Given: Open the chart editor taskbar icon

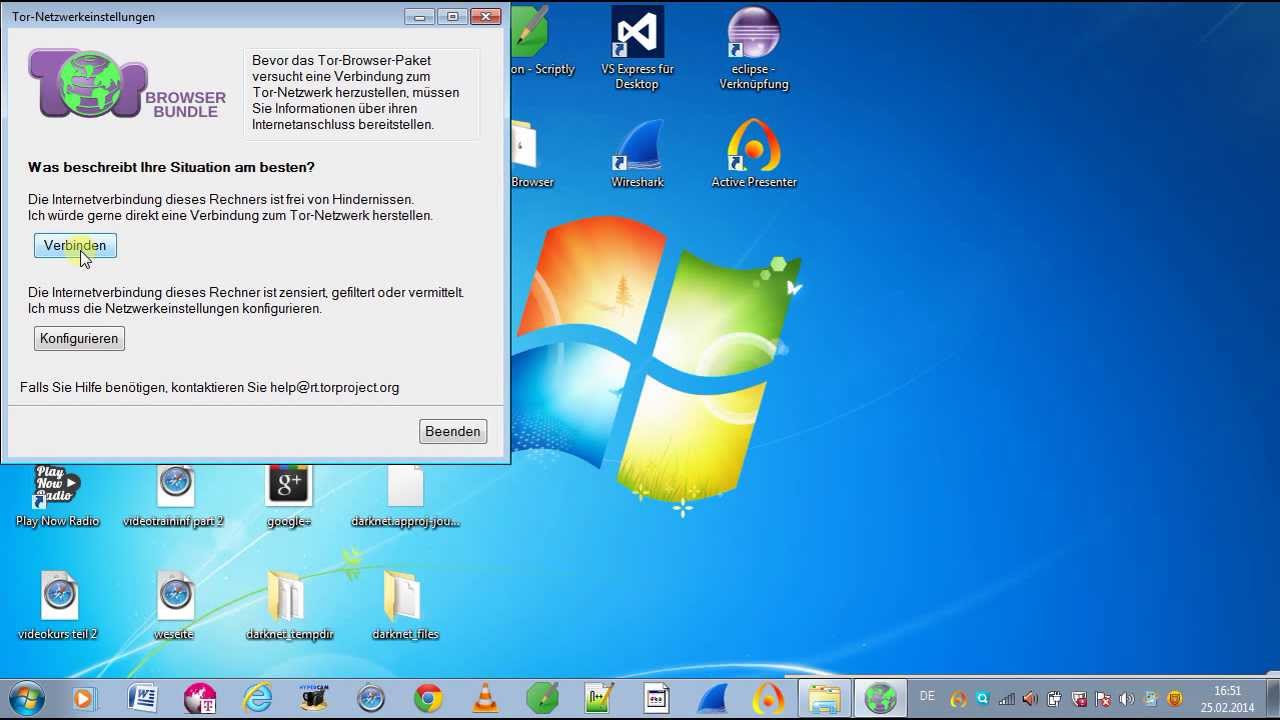Looking at the screenshot, I should pyautogui.click(x=599, y=698).
